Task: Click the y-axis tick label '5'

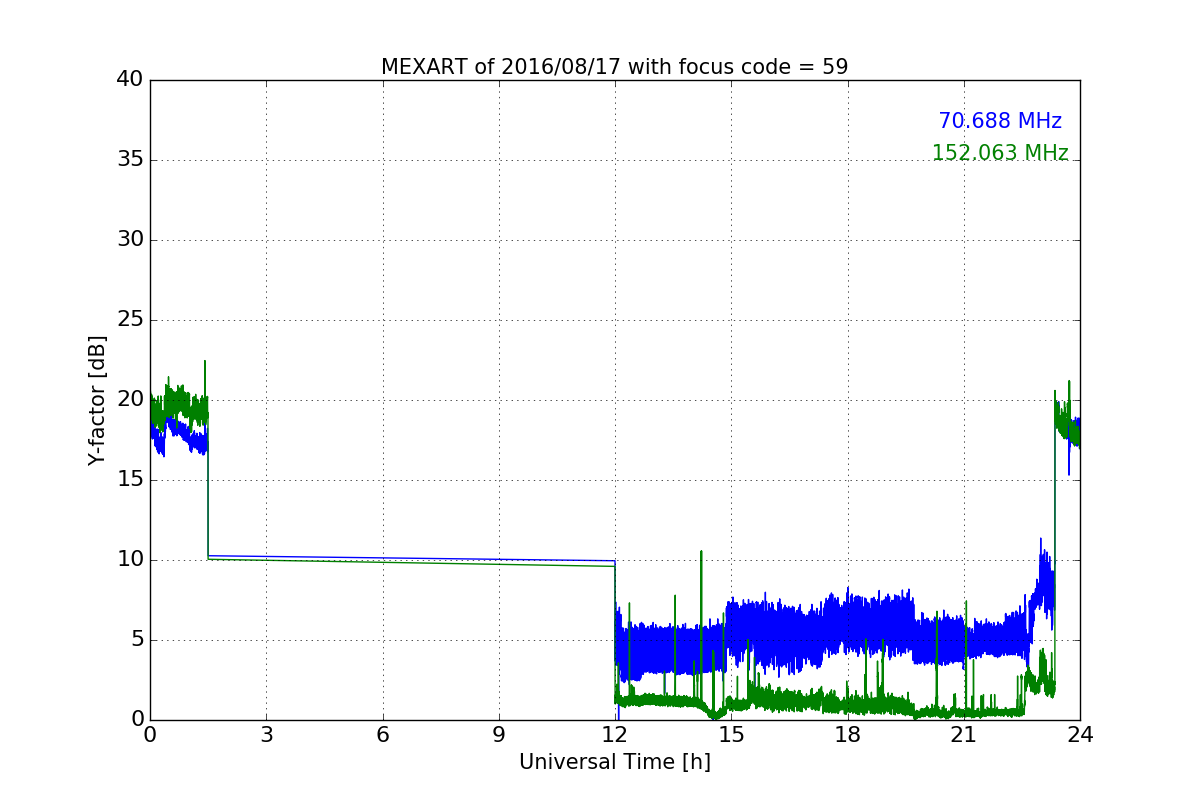Action: pyautogui.click(x=136, y=639)
